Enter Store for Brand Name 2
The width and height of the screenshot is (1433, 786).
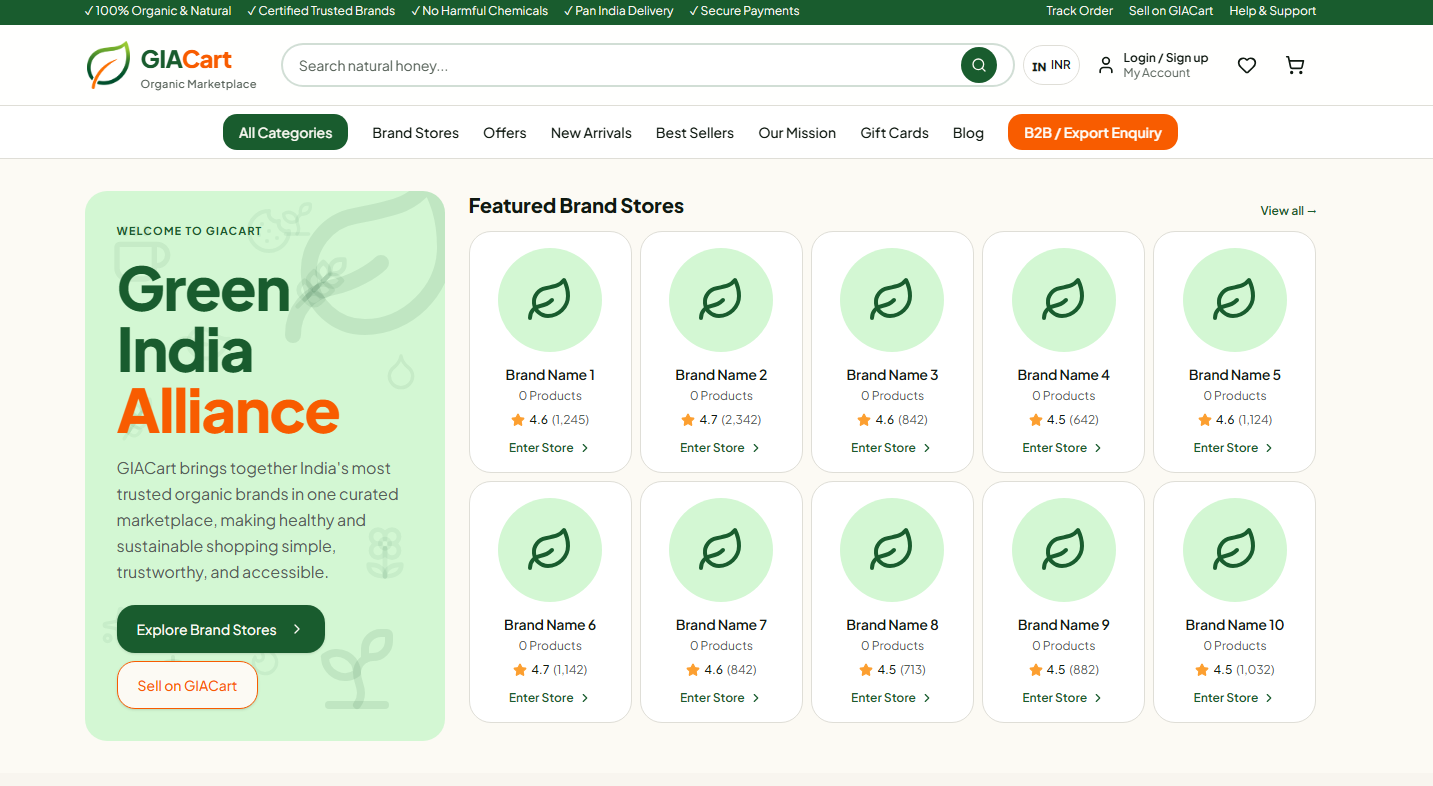(720, 448)
